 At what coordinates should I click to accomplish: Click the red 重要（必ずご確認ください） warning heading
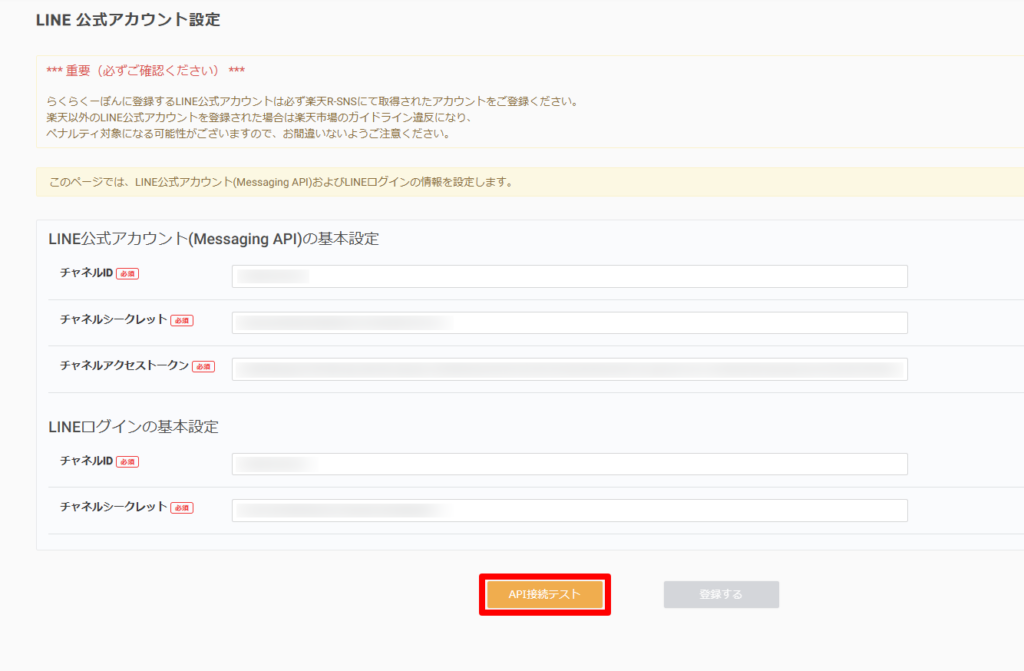(x=146, y=71)
